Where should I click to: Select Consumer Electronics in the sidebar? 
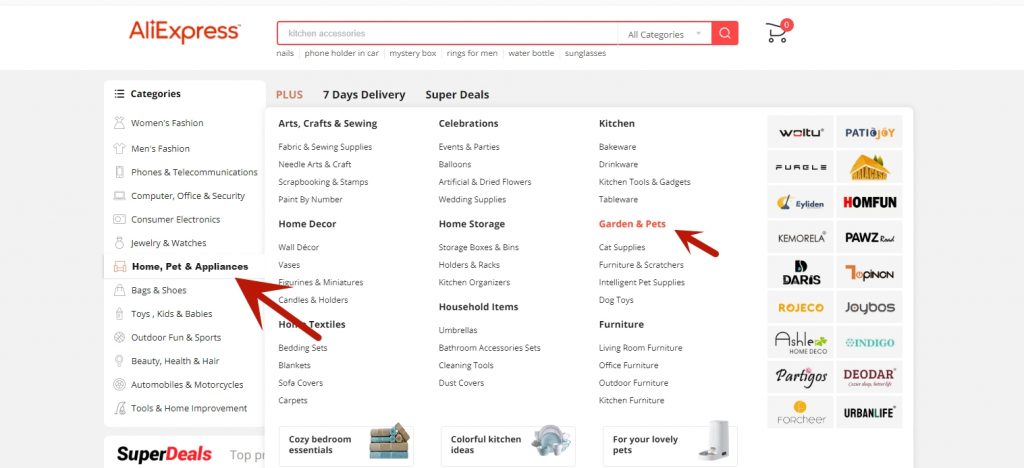[x=175, y=220]
